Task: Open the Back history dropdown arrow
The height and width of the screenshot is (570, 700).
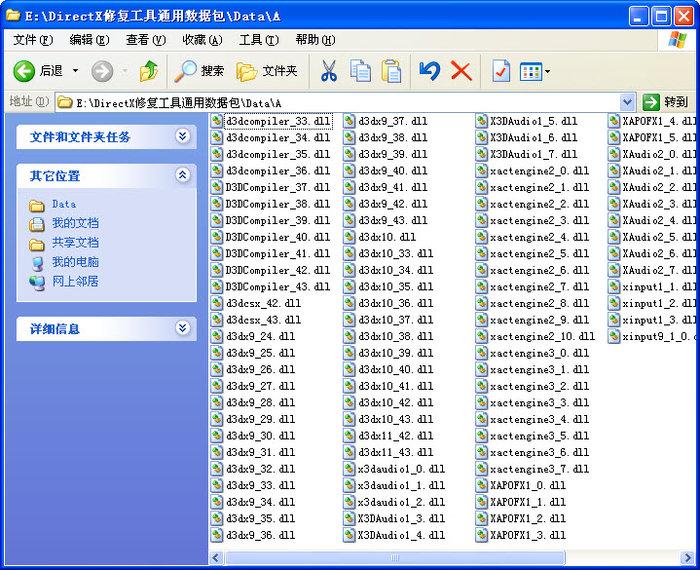Action: (75, 71)
